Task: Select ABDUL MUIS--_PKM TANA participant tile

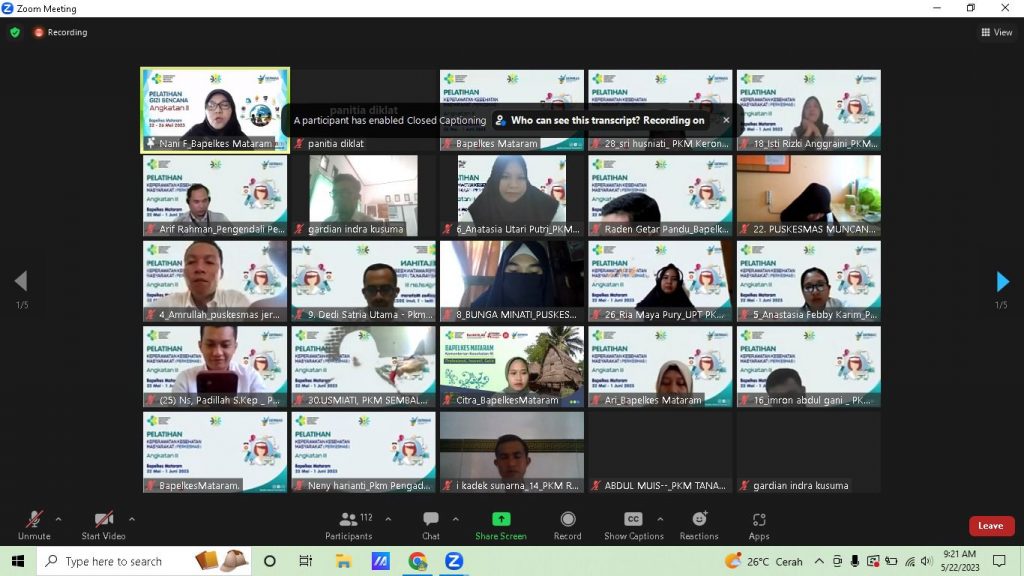Action: (x=660, y=452)
